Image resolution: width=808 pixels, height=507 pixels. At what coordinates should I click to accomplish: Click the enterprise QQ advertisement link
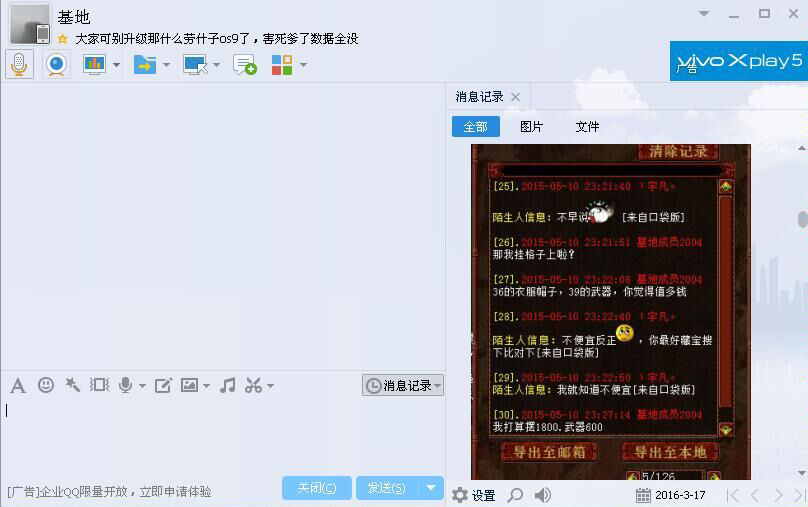(110, 492)
